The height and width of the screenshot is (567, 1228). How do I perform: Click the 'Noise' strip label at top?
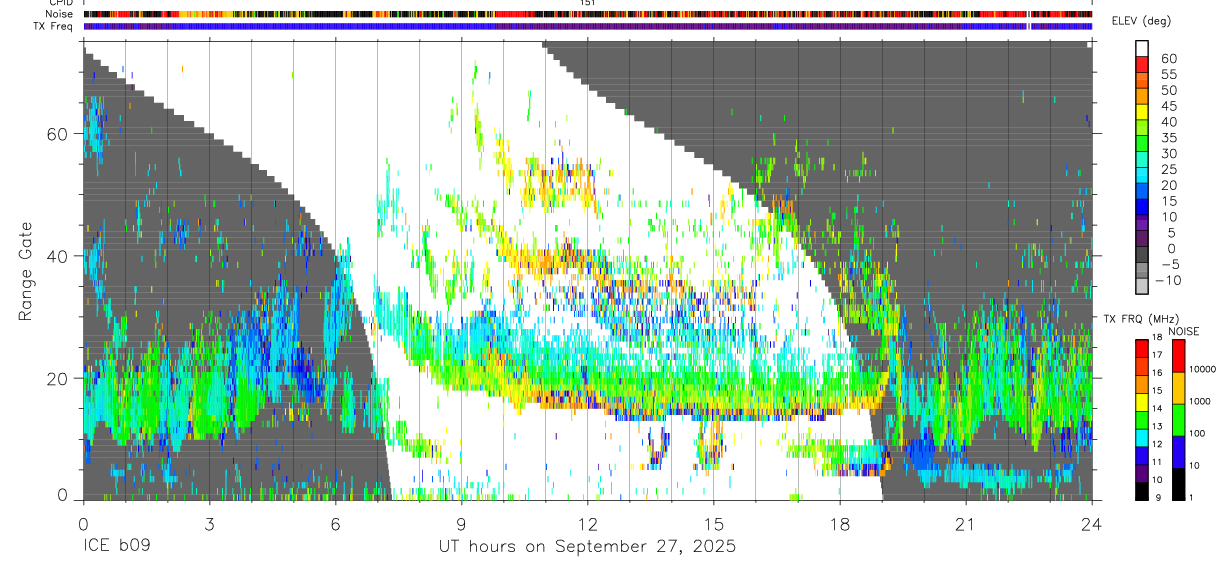click(59, 14)
